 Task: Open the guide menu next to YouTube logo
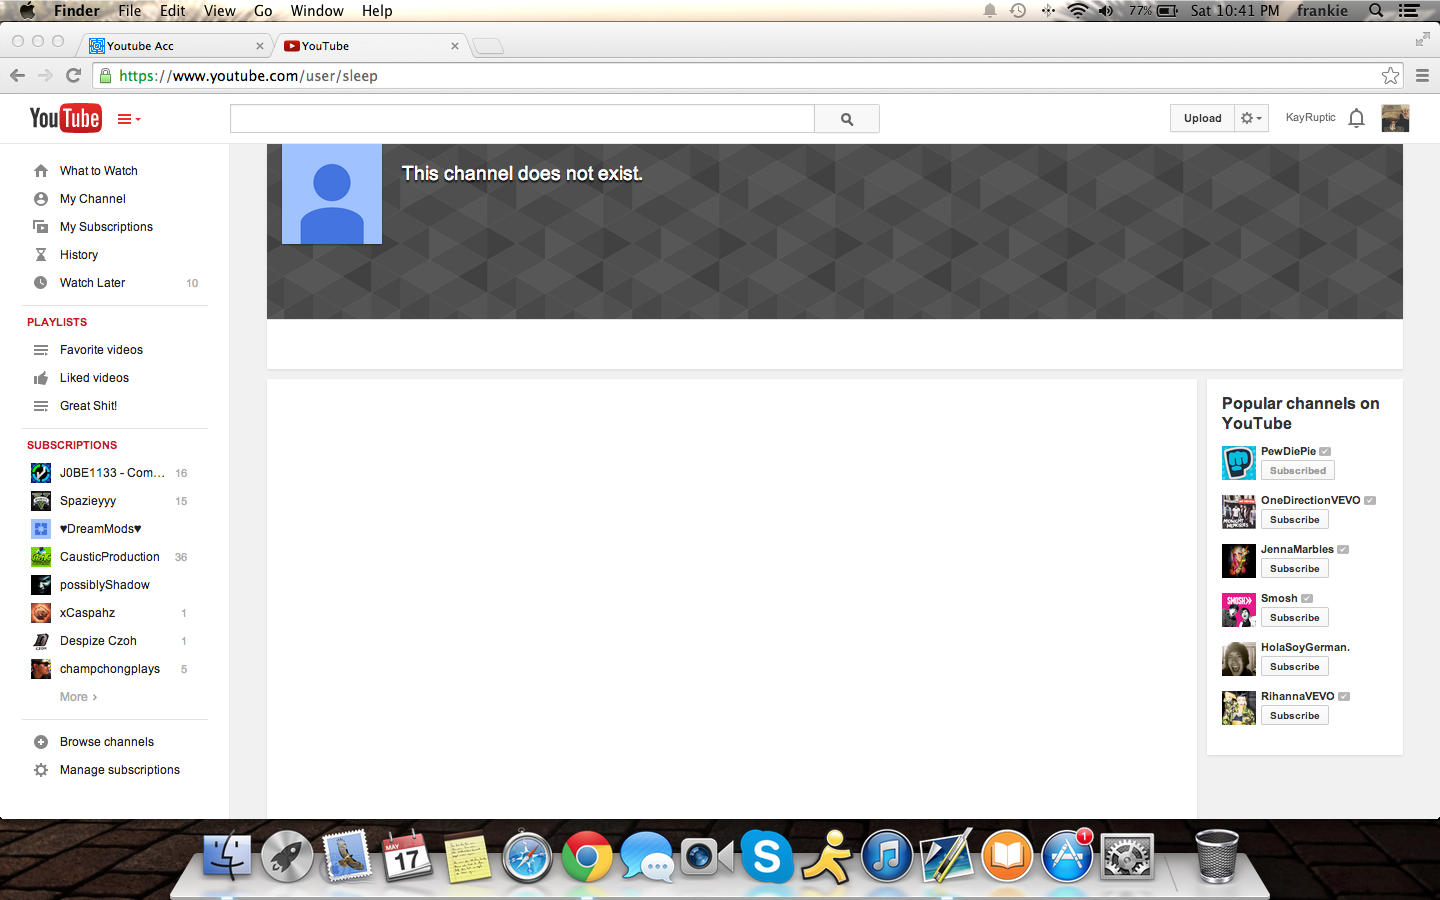point(129,119)
